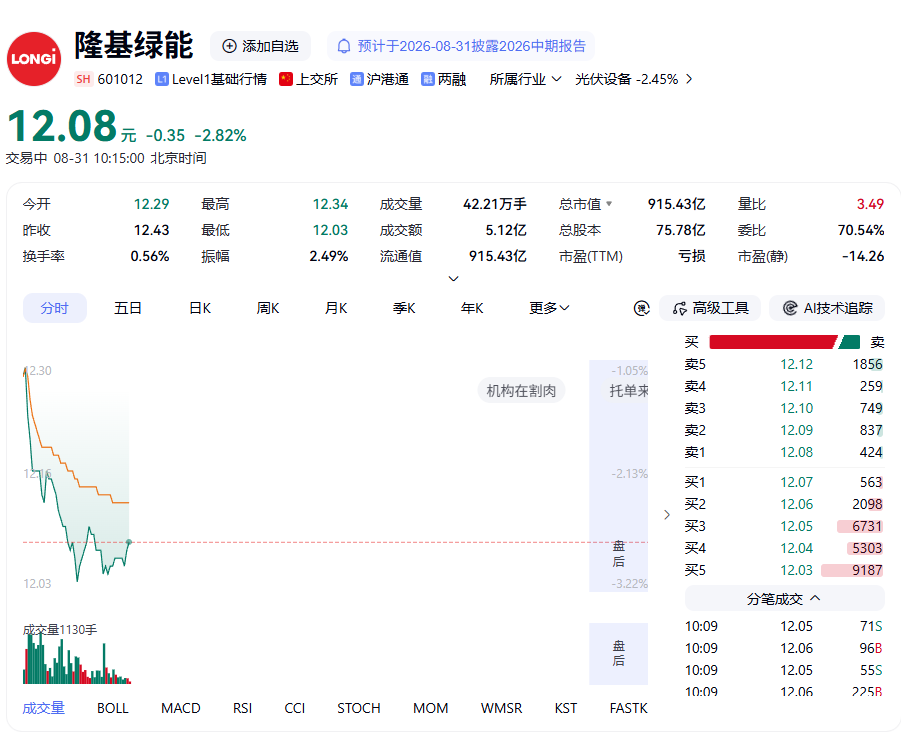Switch to 年K chart tab
Viewport: 901px width, 738px height.
(472, 309)
